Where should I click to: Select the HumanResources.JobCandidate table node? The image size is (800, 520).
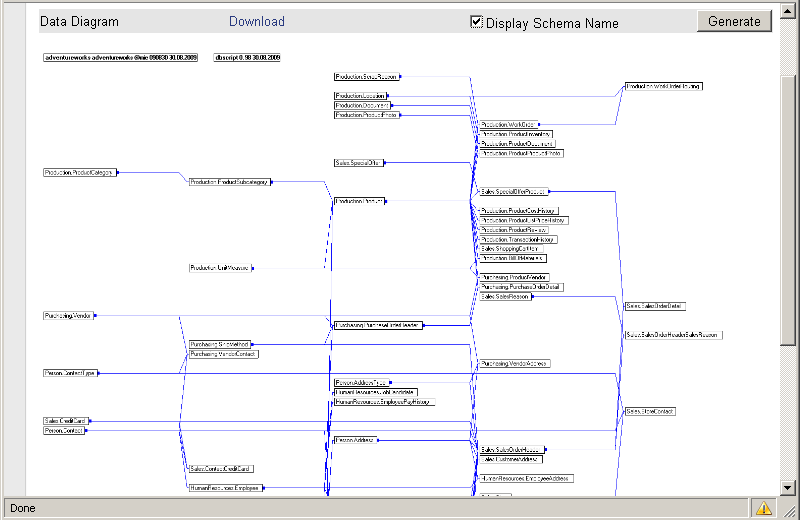[x=376, y=392]
